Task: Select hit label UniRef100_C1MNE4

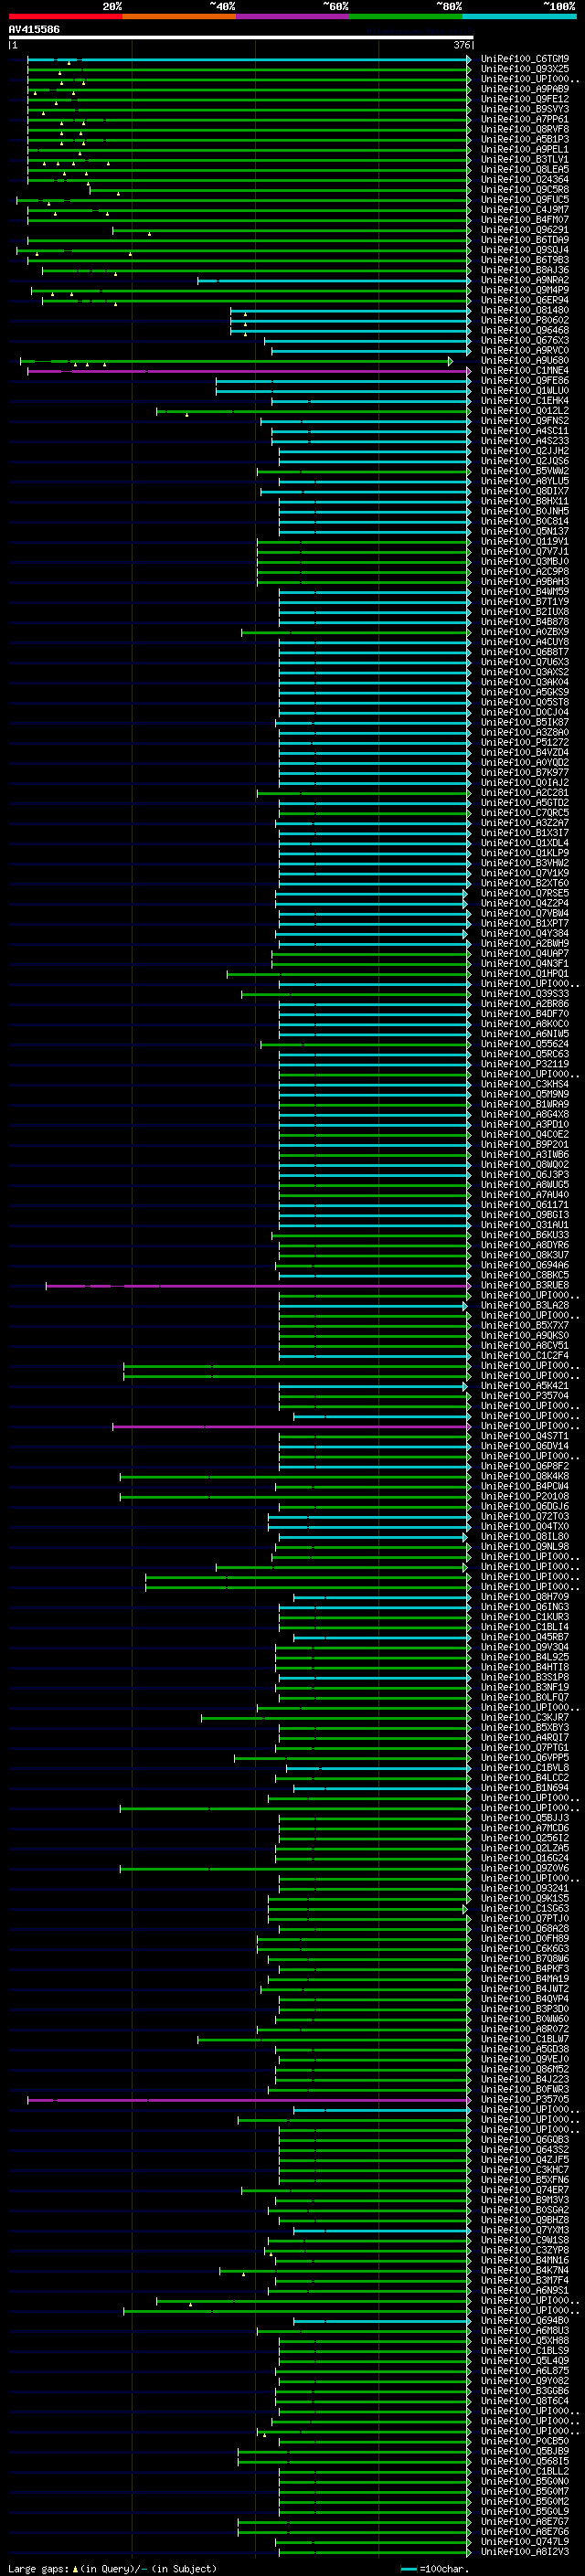Action: tap(524, 371)
